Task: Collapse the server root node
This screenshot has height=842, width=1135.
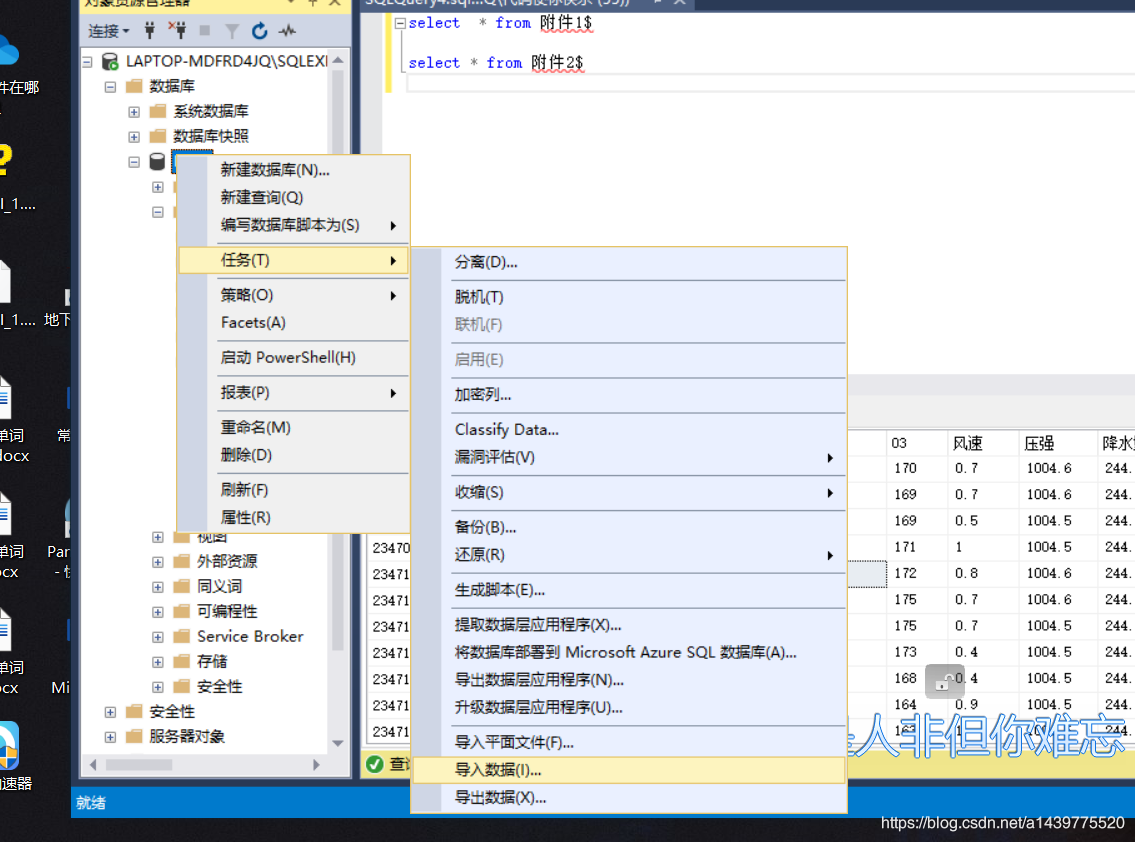Action: point(88,62)
